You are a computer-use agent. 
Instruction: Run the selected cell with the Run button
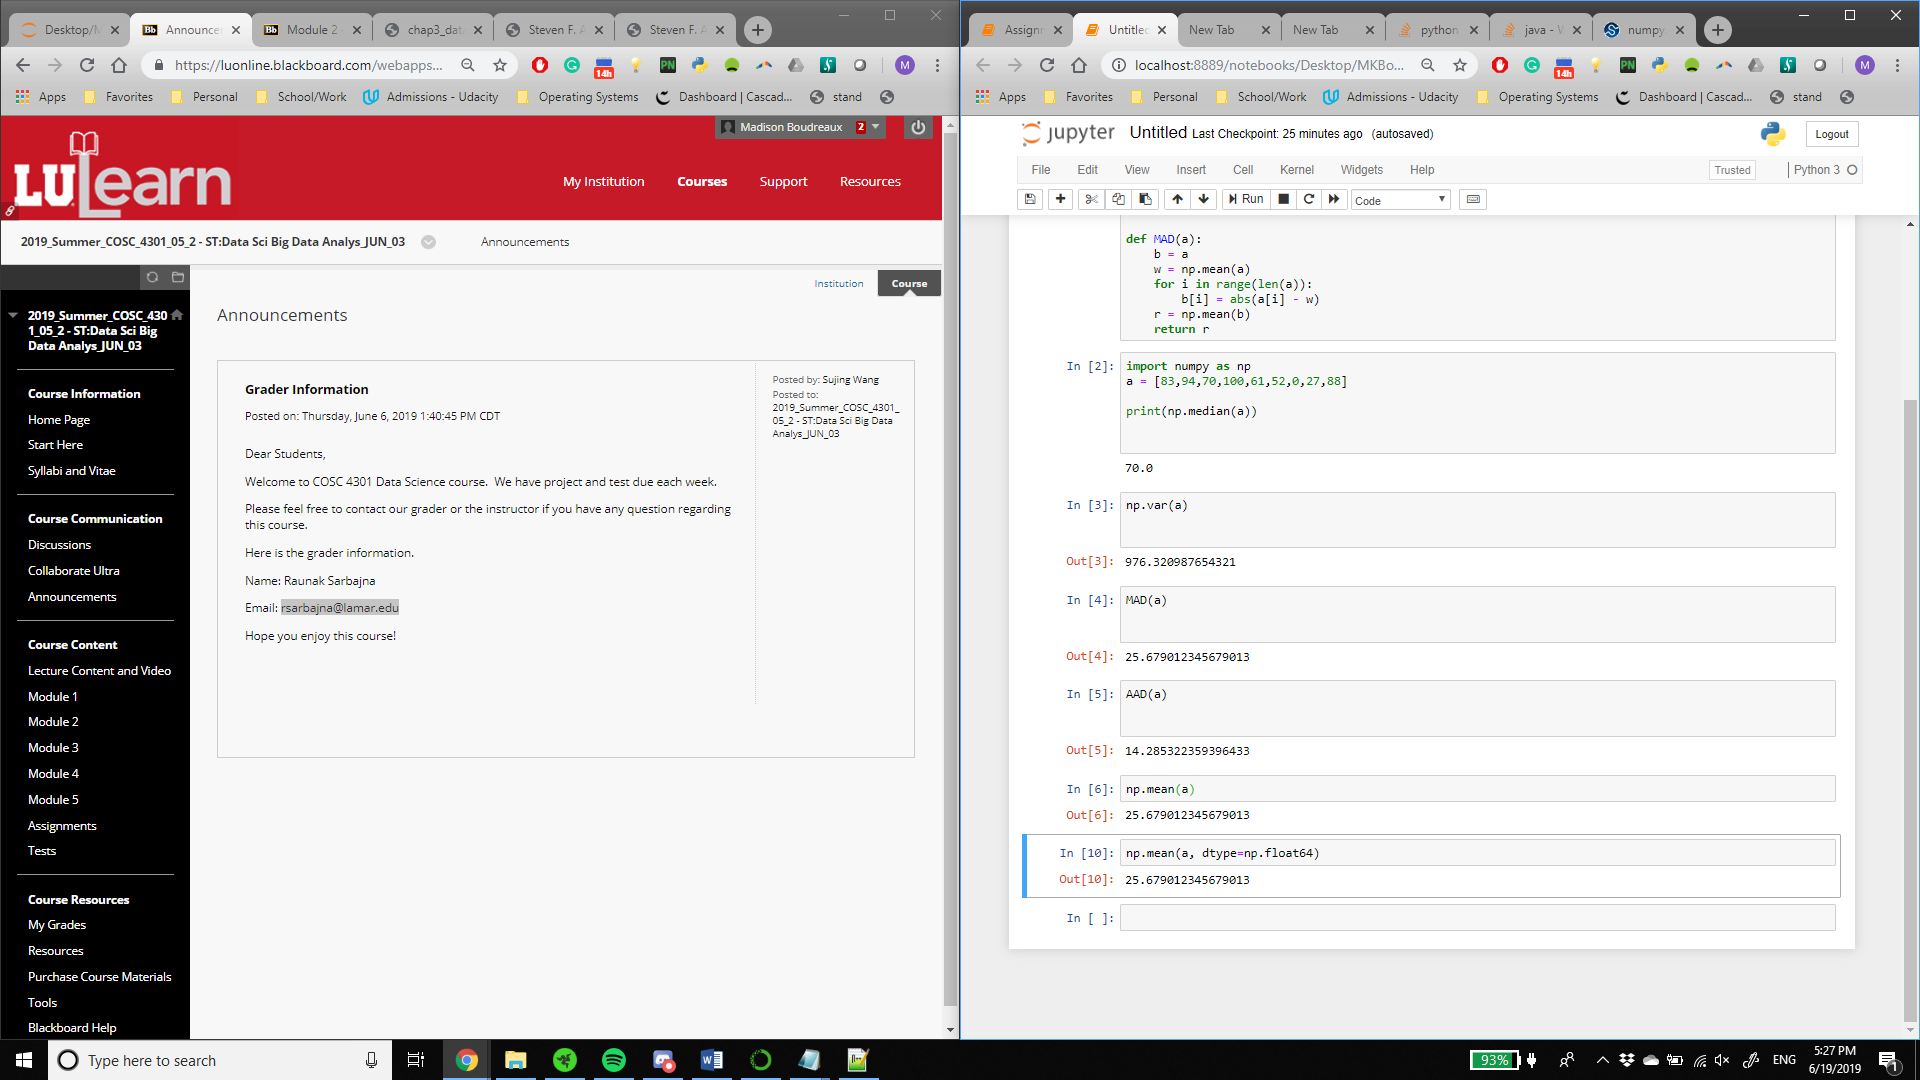tap(1246, 199)
